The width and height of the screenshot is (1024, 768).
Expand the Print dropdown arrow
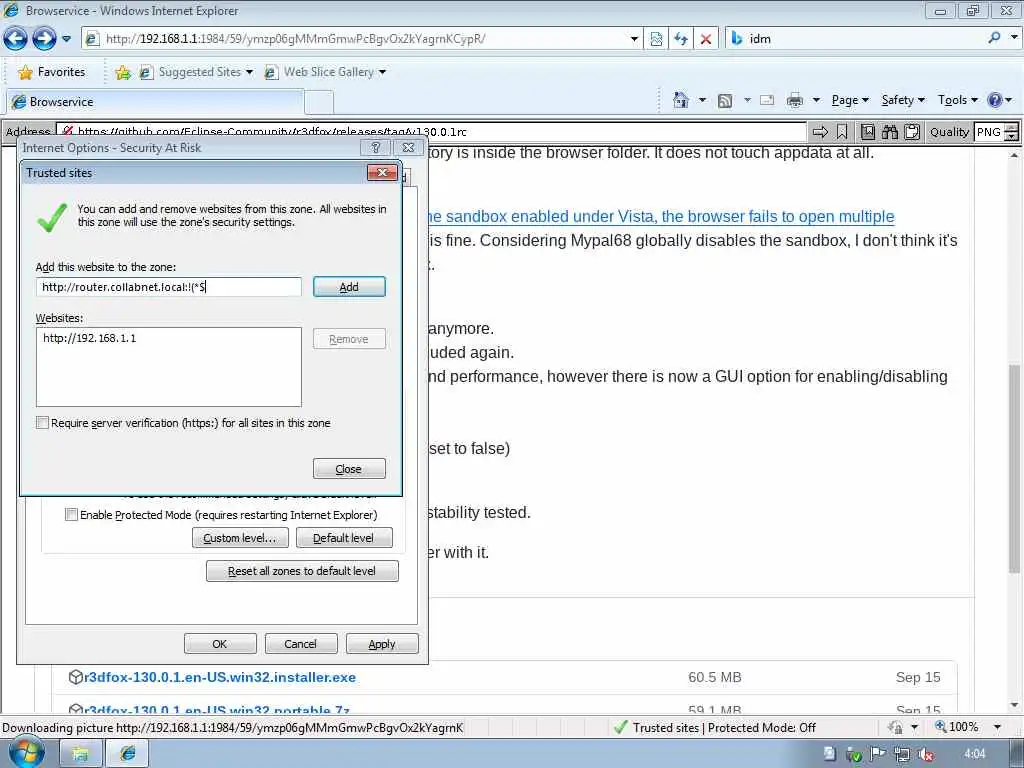coord(816,100)
